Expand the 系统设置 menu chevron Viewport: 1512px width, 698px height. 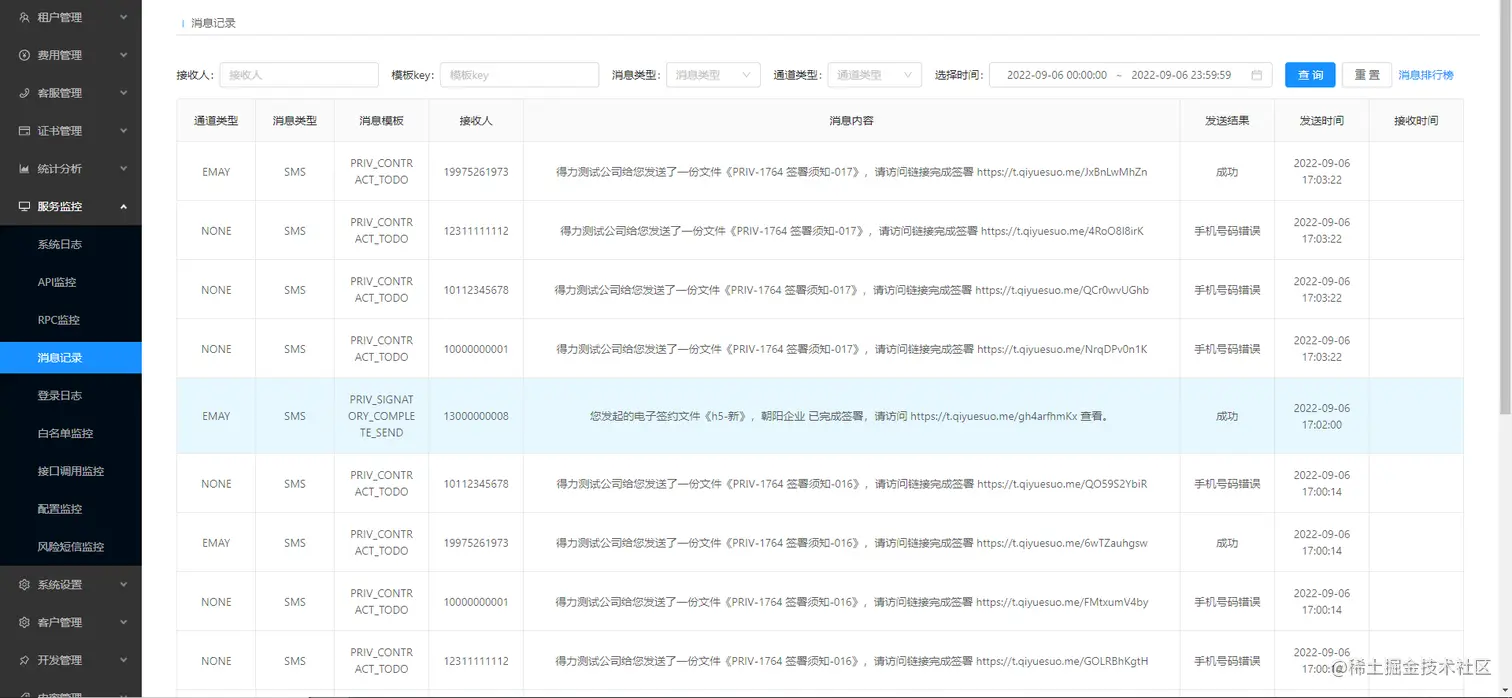(123, 585)
